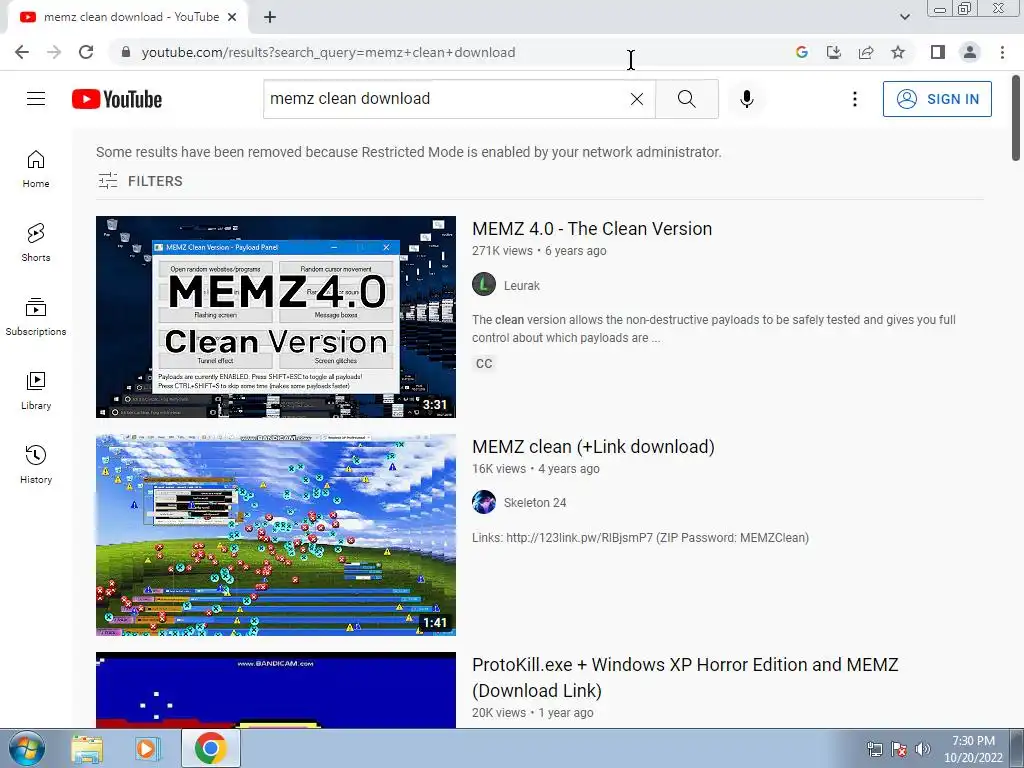Open Skeleton 24 channel avatar
The image size is (1024, 768).
coord(484,502)
